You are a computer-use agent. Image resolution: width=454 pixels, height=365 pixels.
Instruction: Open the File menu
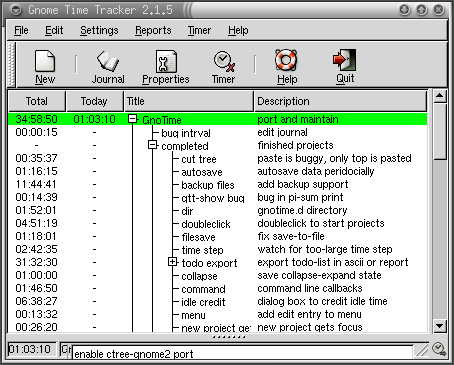pos(21,30)
